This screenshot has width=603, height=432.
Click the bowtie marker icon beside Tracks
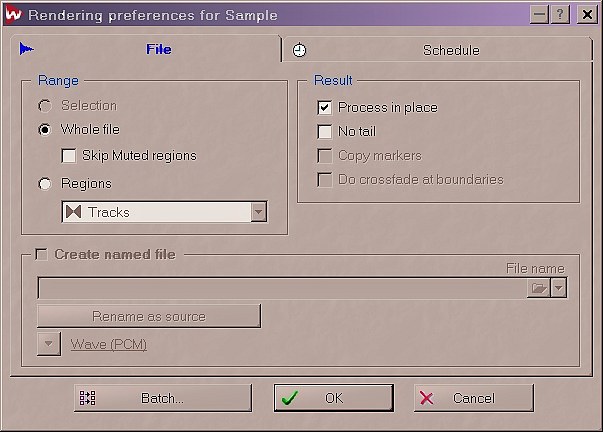tap(73, 212)
